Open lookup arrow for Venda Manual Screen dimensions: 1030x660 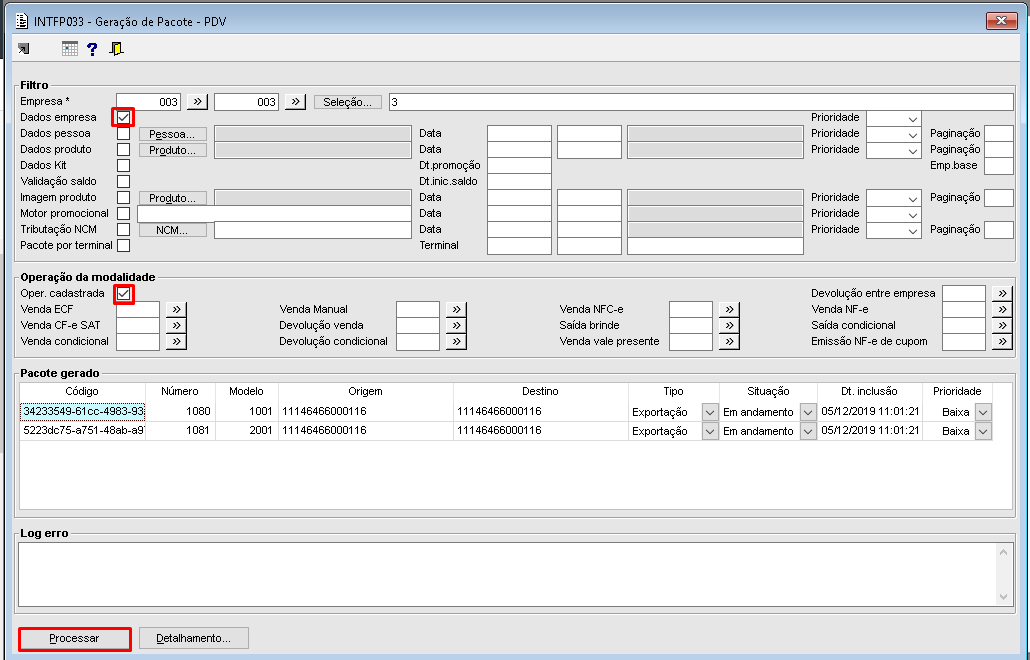(456, 309)
